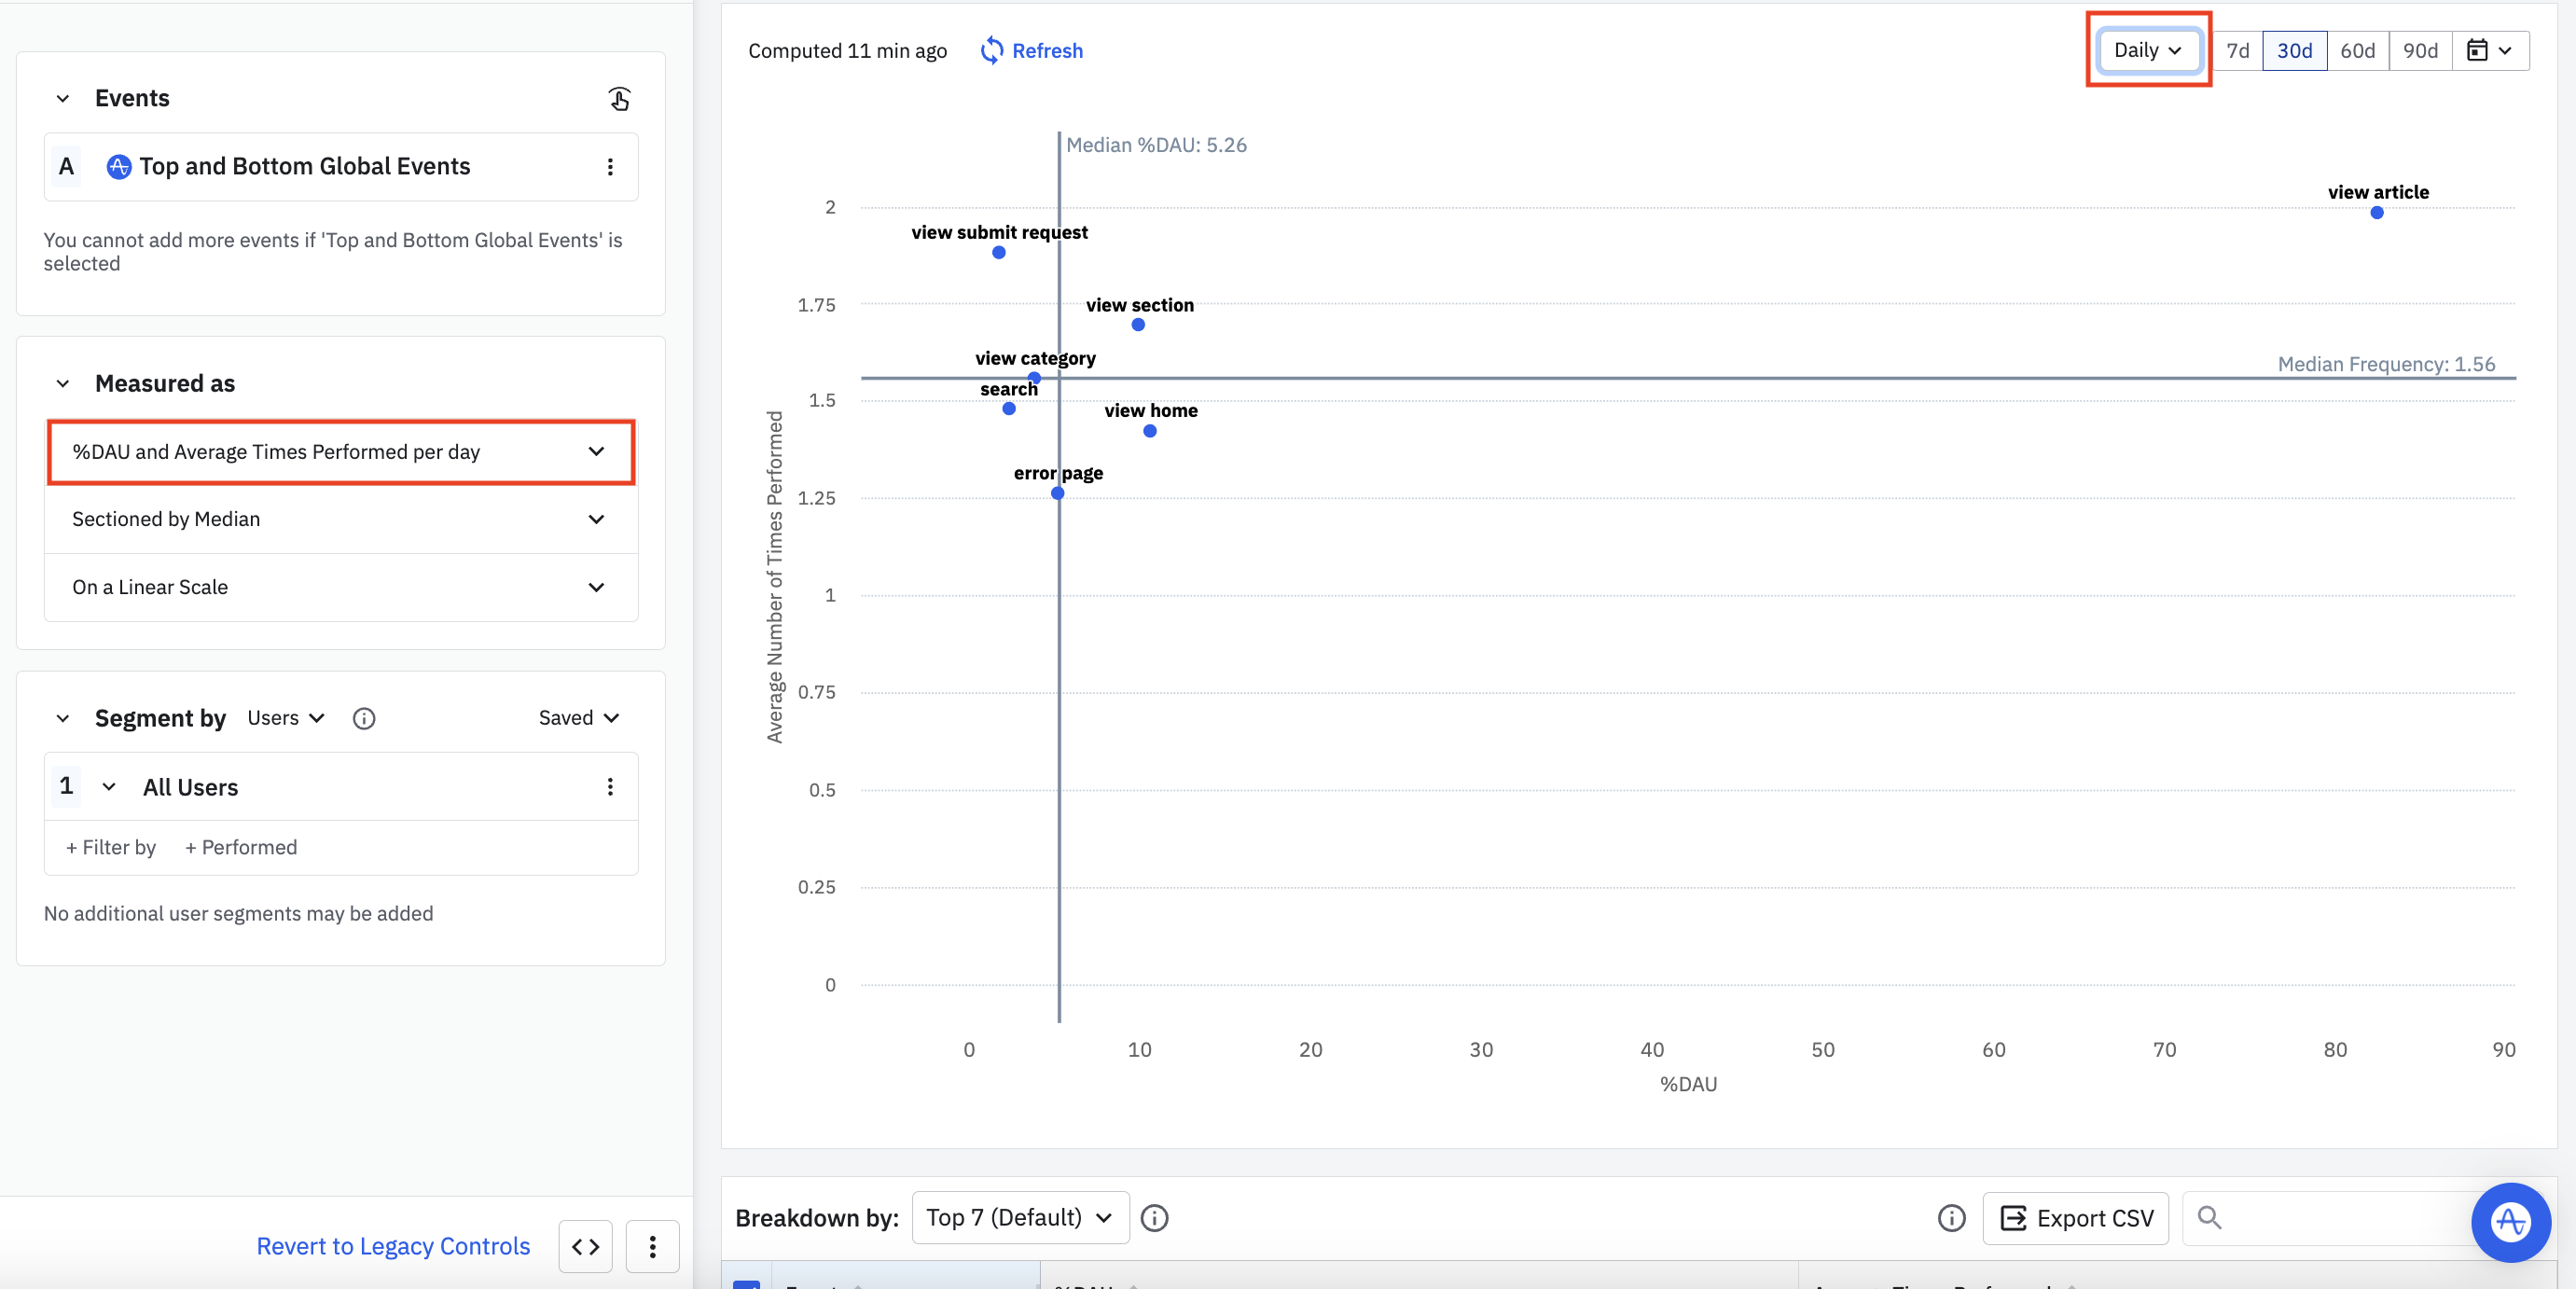Open Top 7 (Default) breakdown dropdown
2576x1289 pixels.
(1019, 1218)
